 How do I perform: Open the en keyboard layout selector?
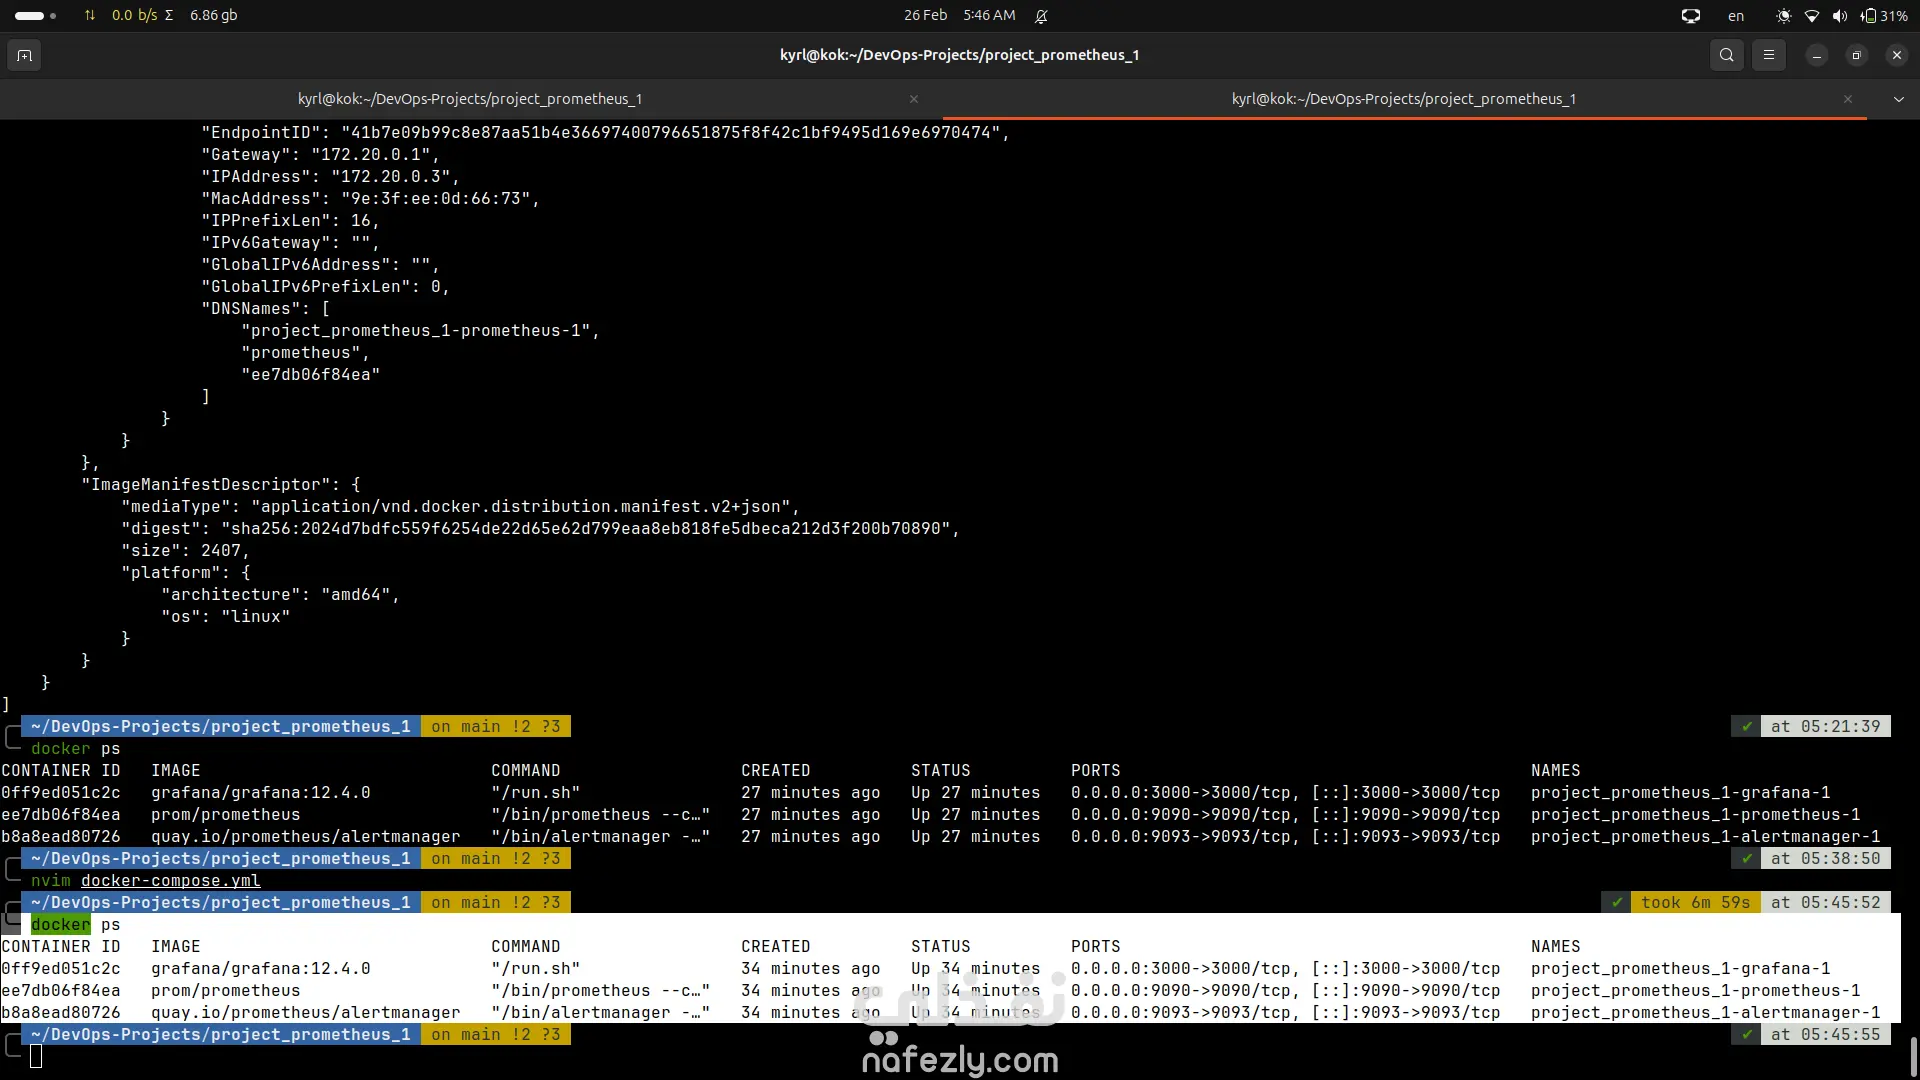point(1736,16)
